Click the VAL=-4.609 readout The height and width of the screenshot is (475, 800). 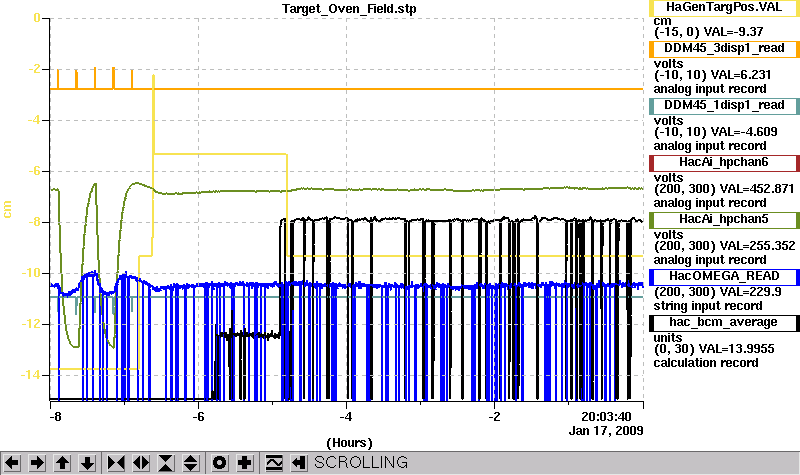744,132
